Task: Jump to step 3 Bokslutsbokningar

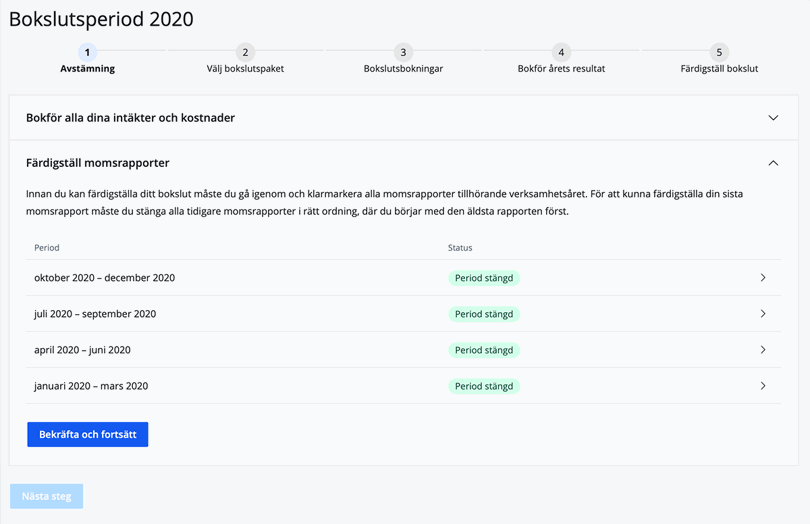Action: click(403, 52)
